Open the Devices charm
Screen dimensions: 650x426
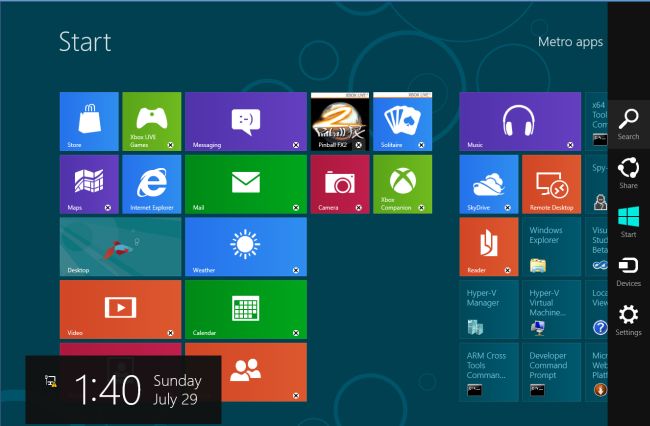pyautogui.click(x=628, y=271)
